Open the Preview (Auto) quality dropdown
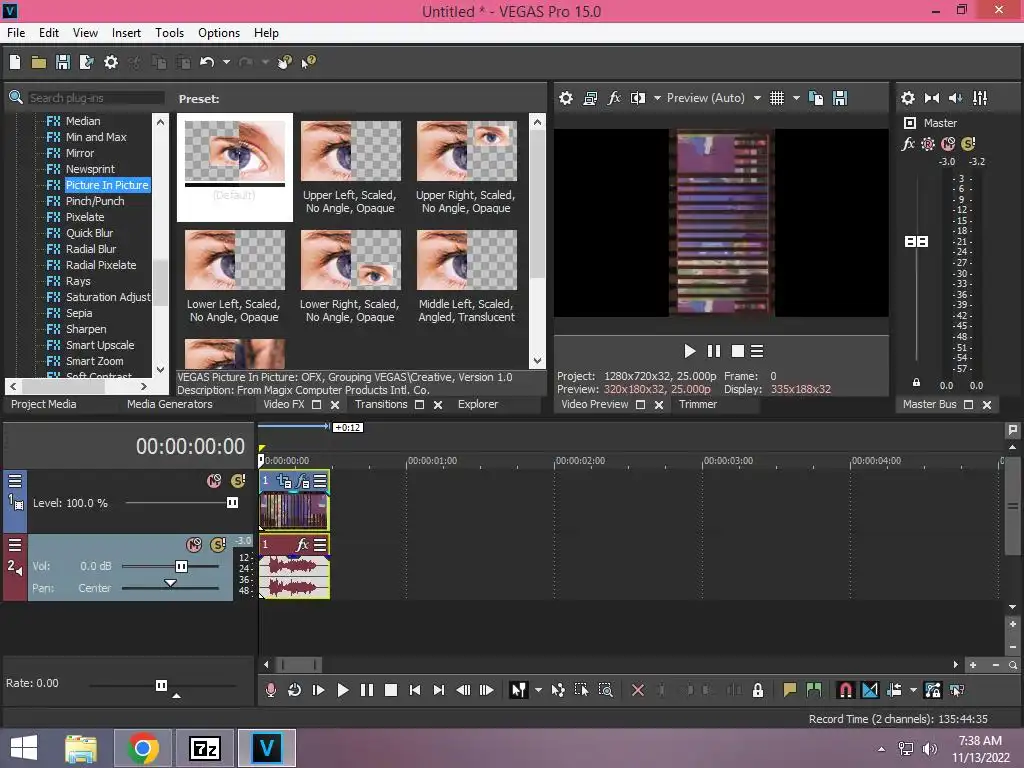Viewport: 1024px width, 768px height. tap(757, 98)
